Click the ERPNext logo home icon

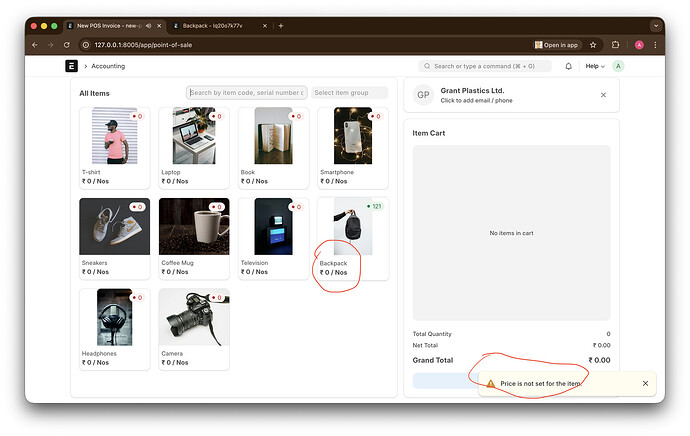tap(71, 66)
